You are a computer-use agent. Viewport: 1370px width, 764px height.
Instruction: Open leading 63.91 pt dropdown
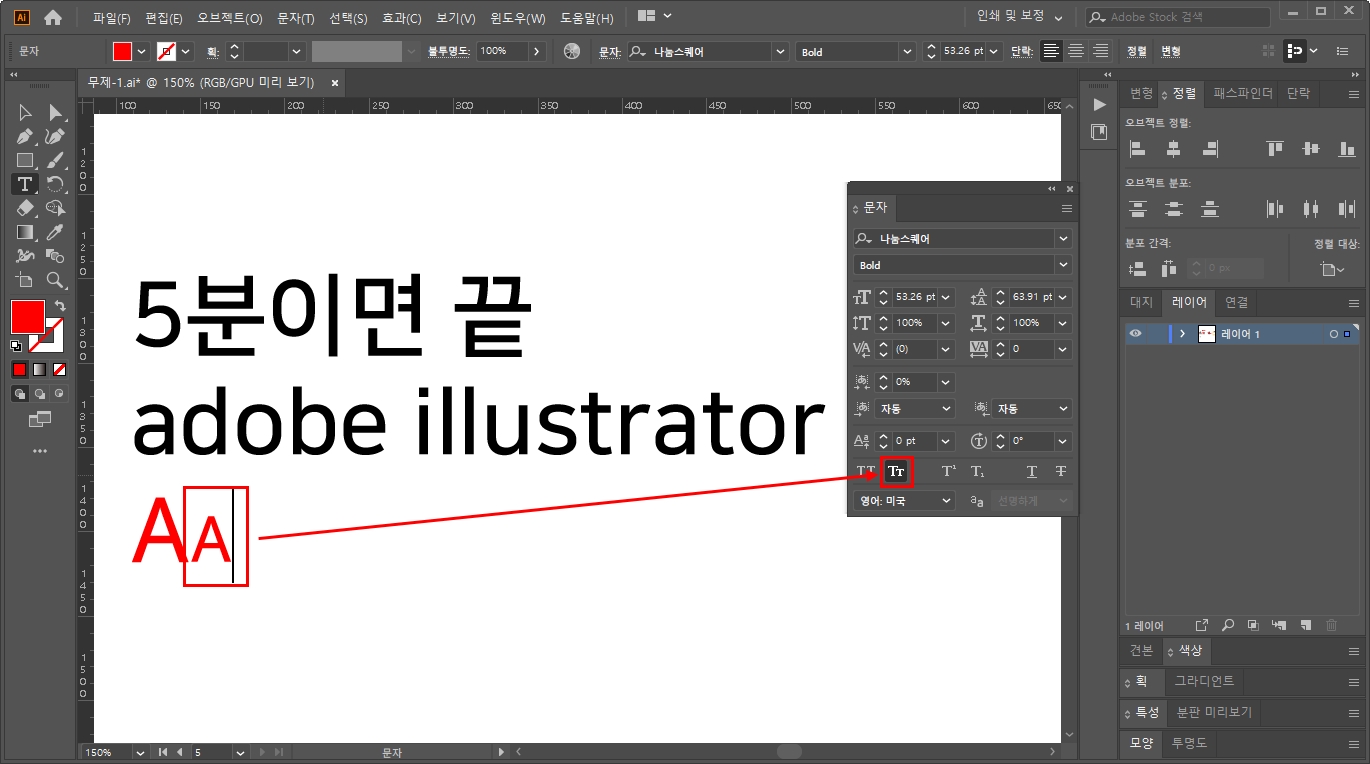1063,297
